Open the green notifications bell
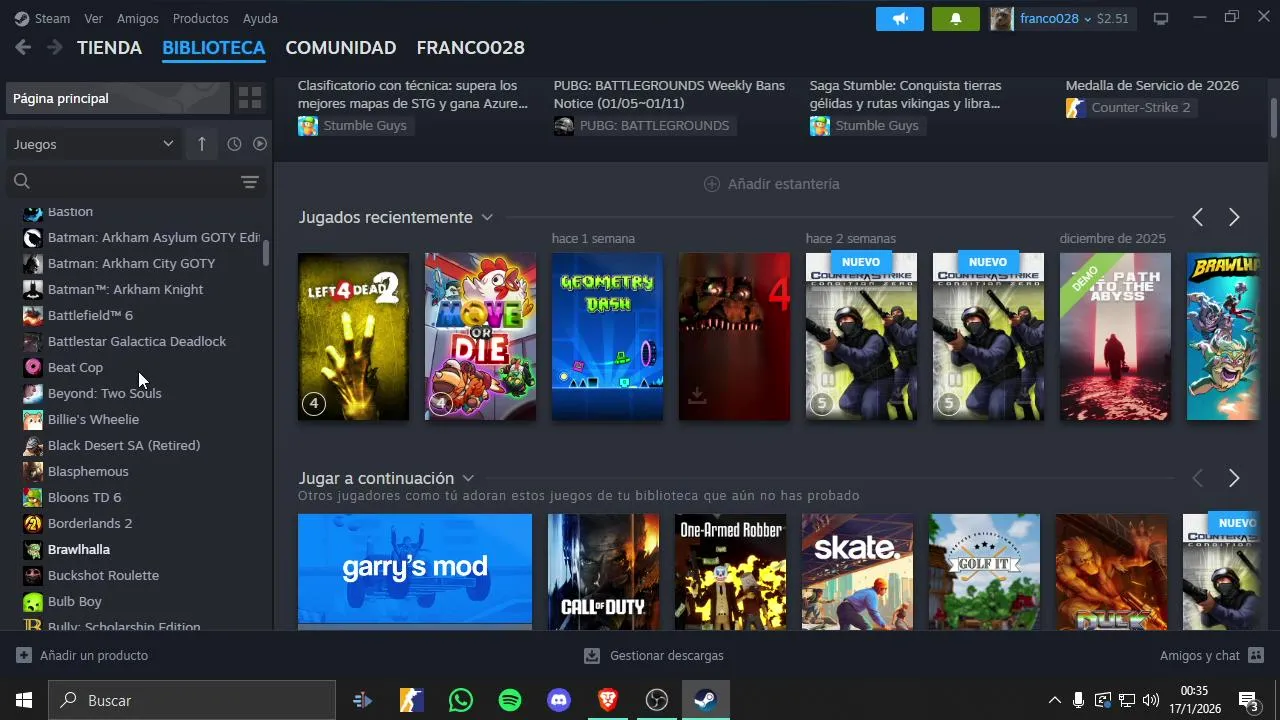Image resolution: width=1280 pixels, height=720 pixels. coord(956,19)
